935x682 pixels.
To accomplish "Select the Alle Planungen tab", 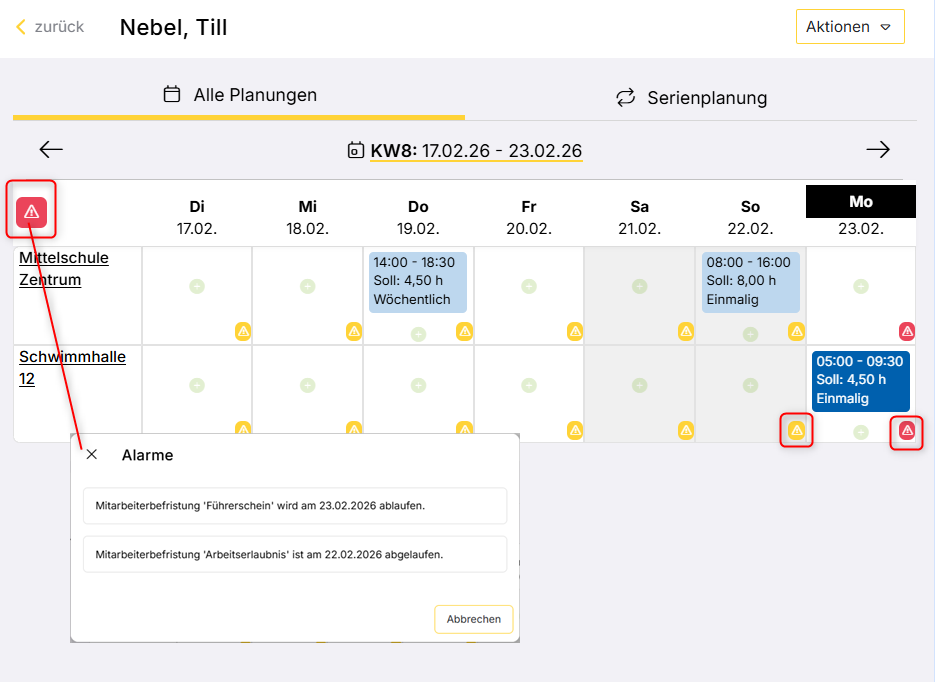I will 239,95.
